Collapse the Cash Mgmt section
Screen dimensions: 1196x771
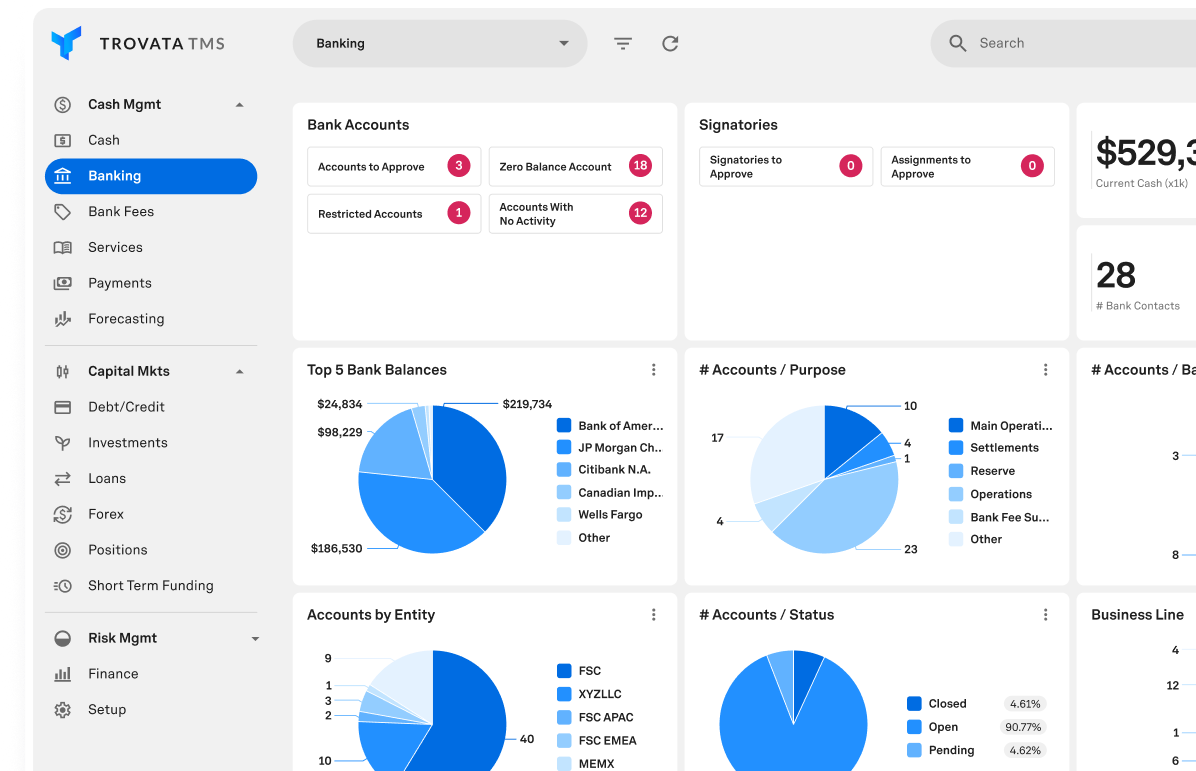[x=239, y=104]
